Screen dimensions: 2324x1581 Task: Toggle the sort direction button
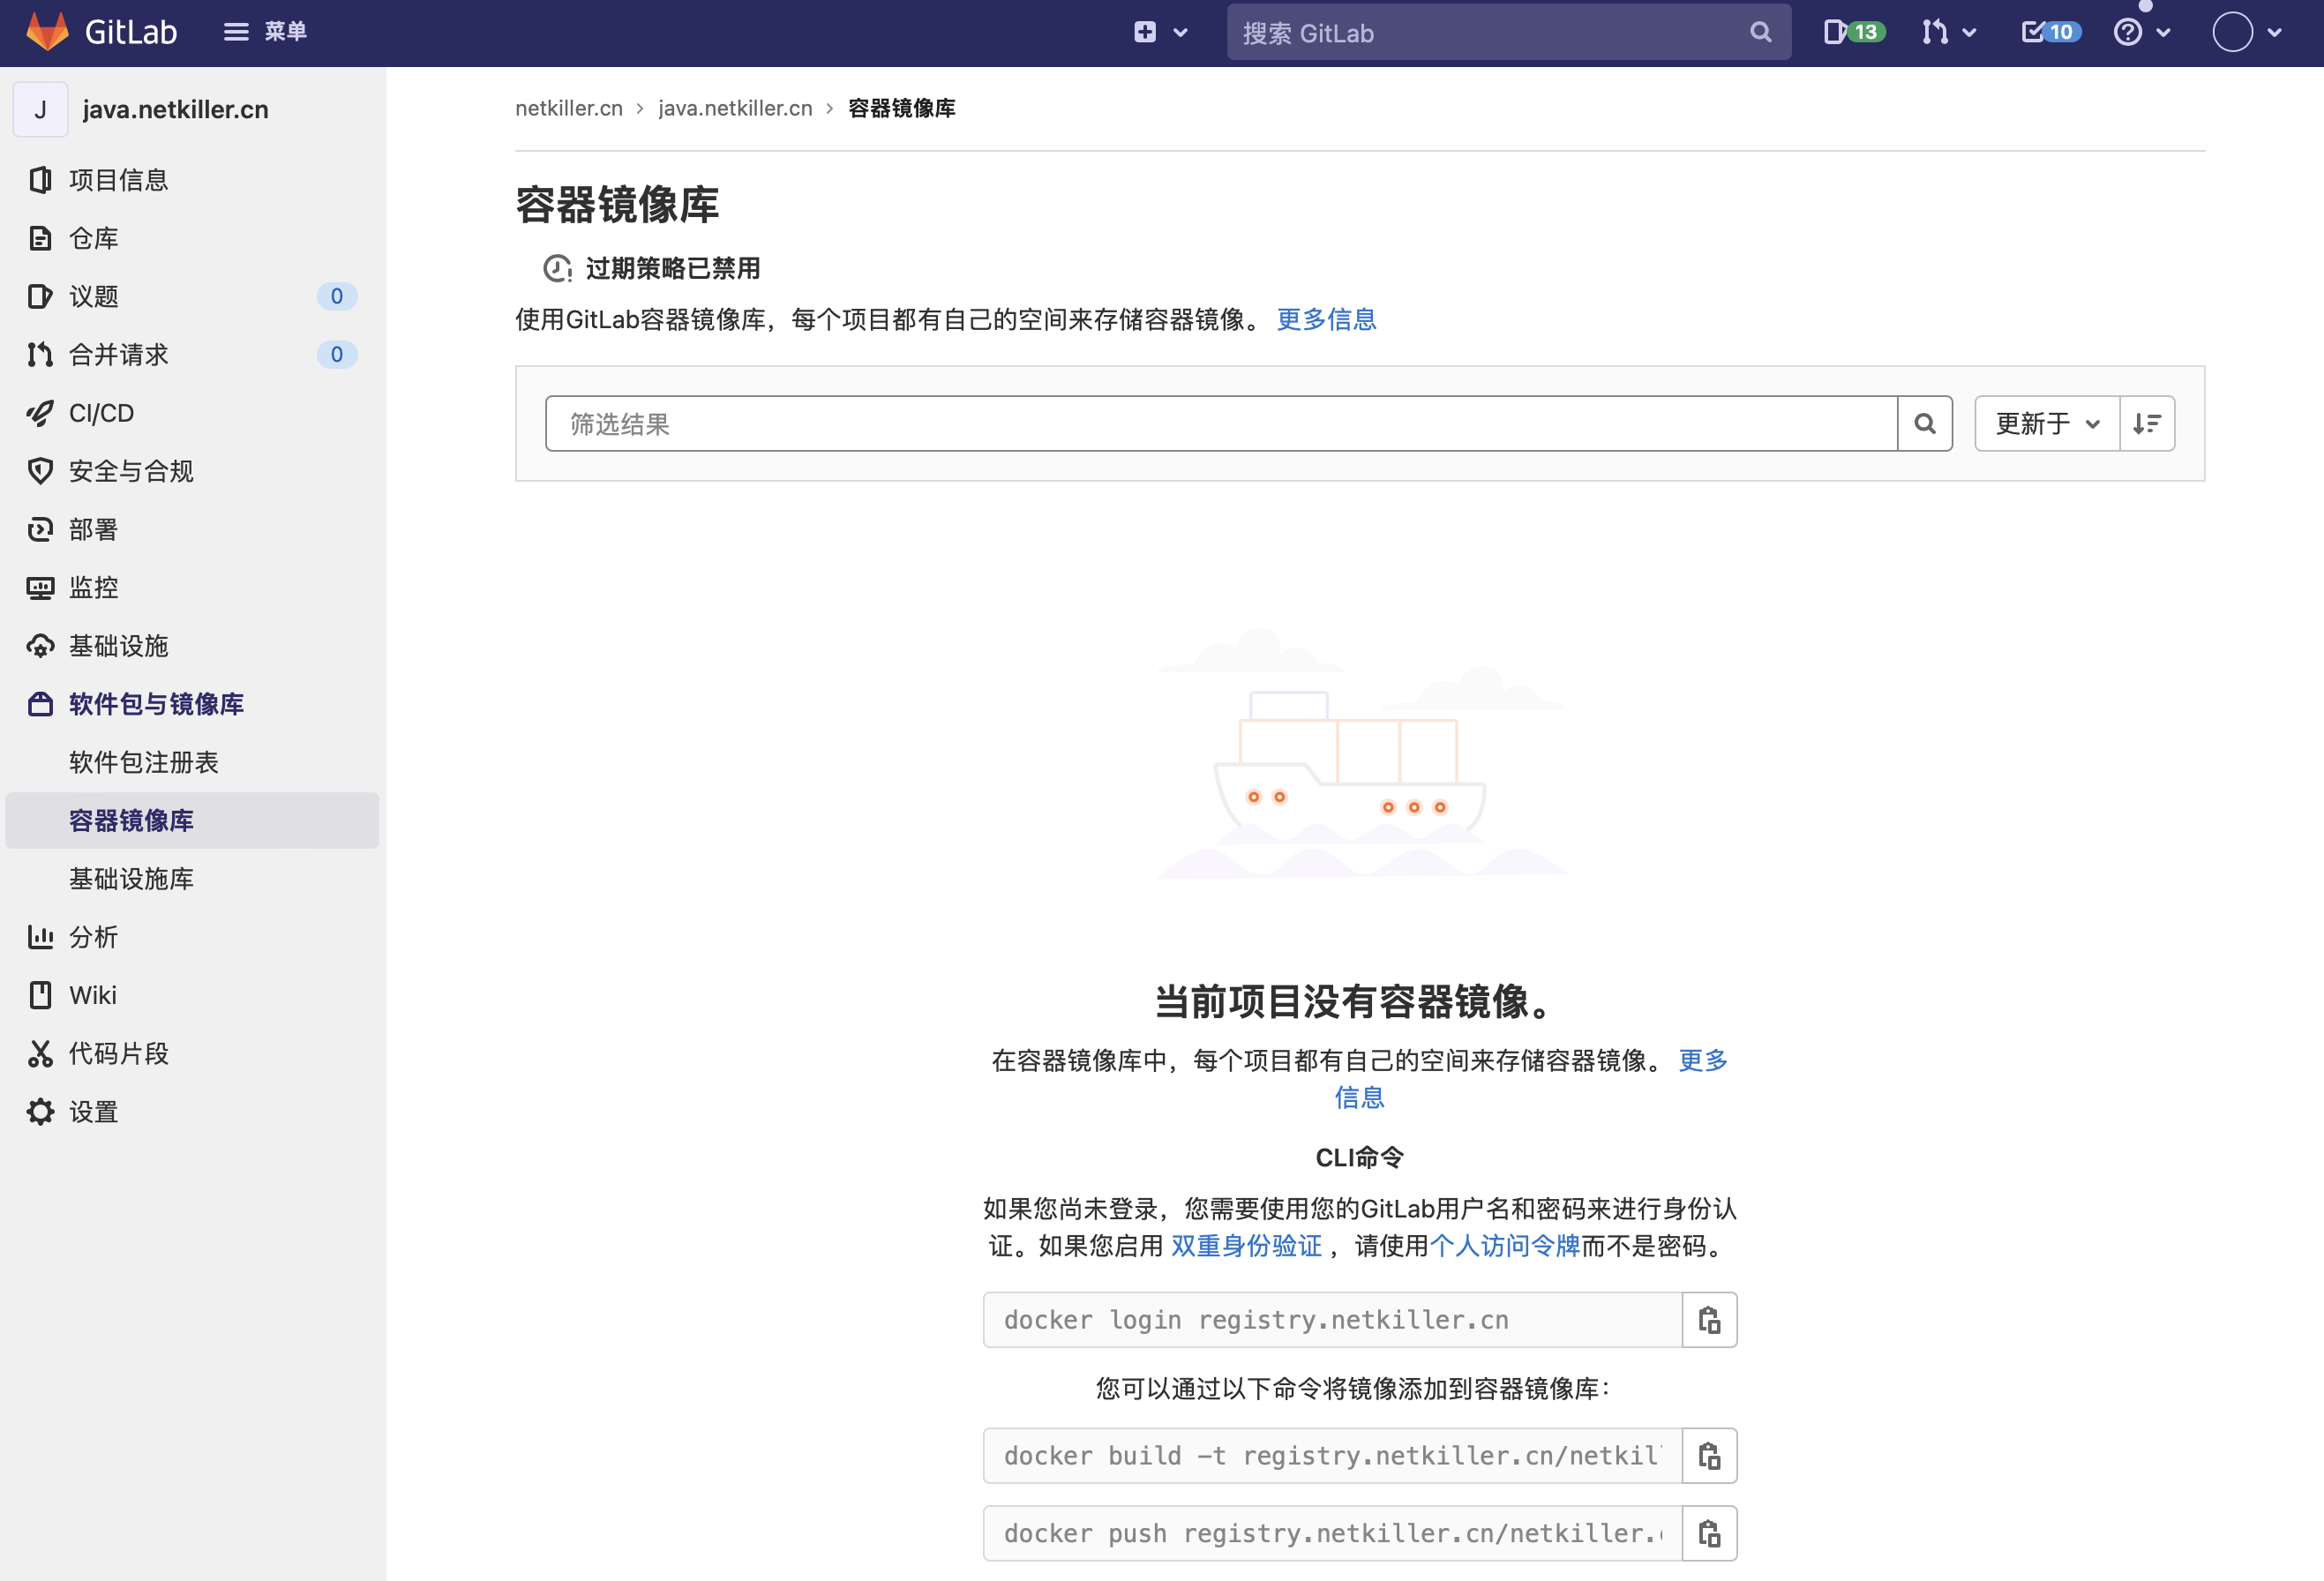pyautogui.click(x=2146, y=424)
